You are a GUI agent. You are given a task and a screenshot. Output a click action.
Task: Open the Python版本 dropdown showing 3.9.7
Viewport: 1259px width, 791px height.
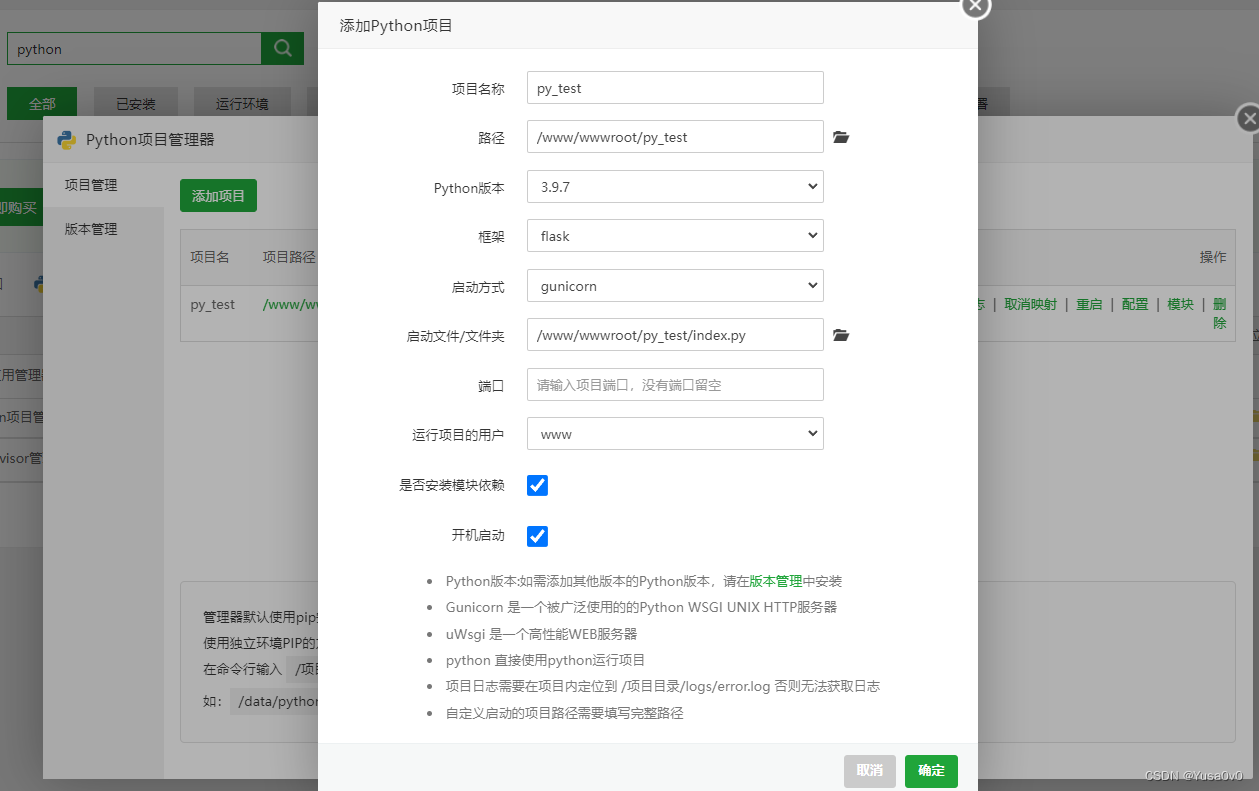pyautogui.click(x=675, y=186)
